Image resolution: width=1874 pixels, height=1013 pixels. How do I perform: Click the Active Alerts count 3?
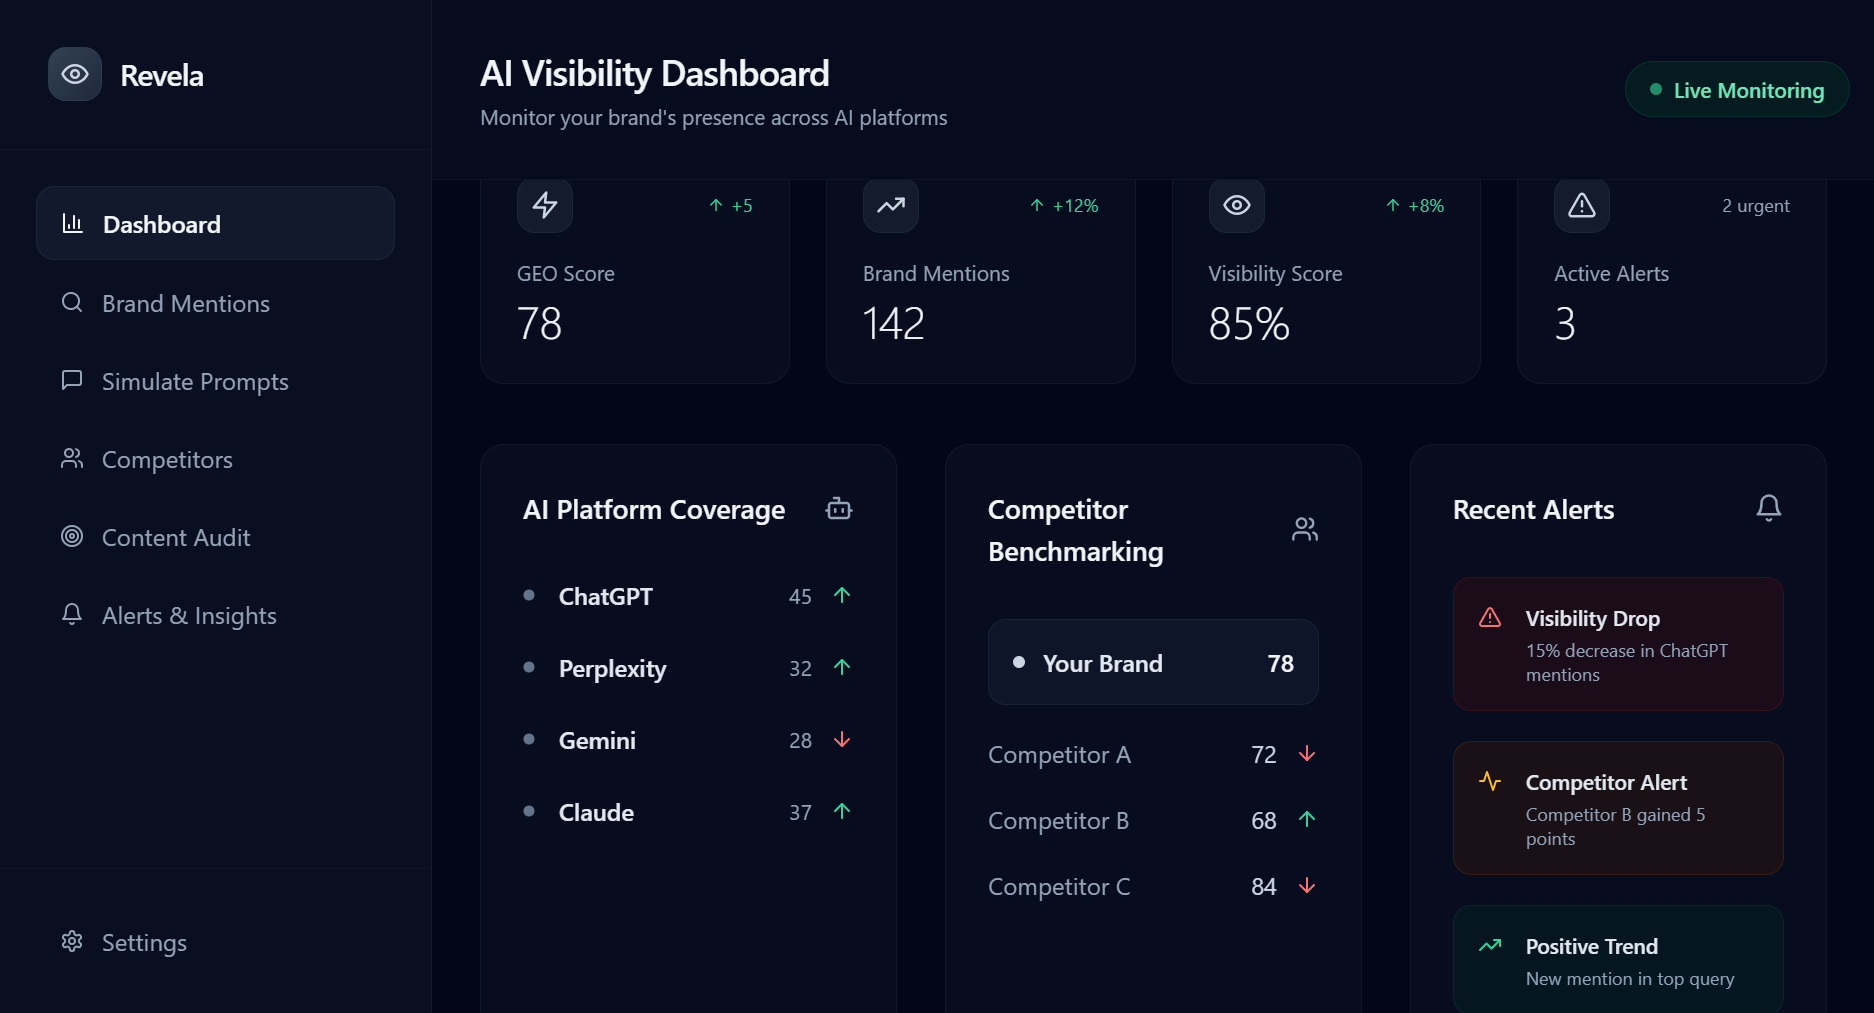pos(1565,324)
